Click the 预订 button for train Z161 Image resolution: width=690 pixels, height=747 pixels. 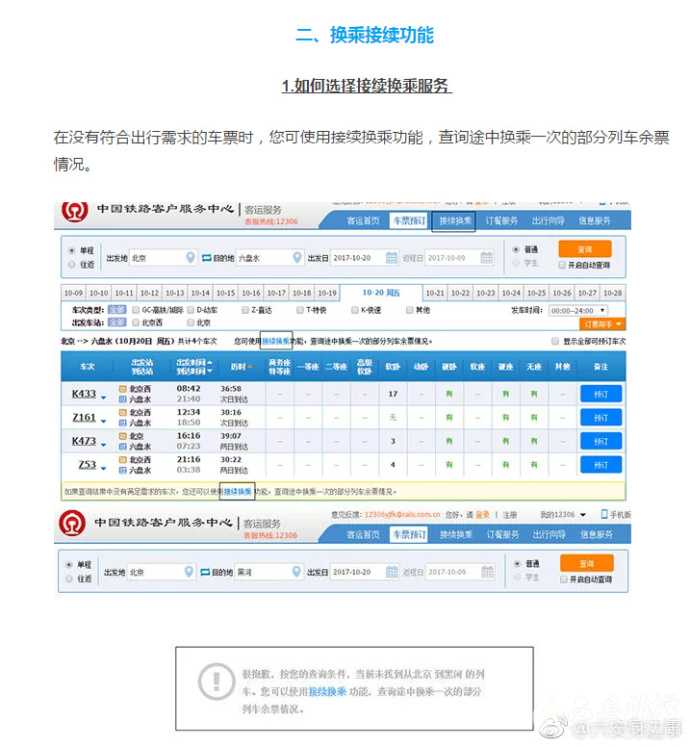[x=600, y=417]
